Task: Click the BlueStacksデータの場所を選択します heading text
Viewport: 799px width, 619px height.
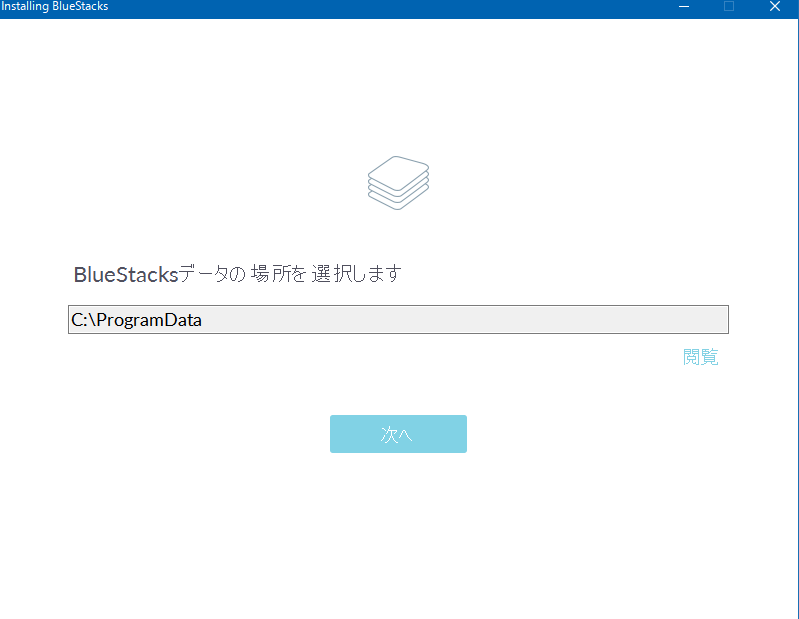Action: click(x=238, y=274)
